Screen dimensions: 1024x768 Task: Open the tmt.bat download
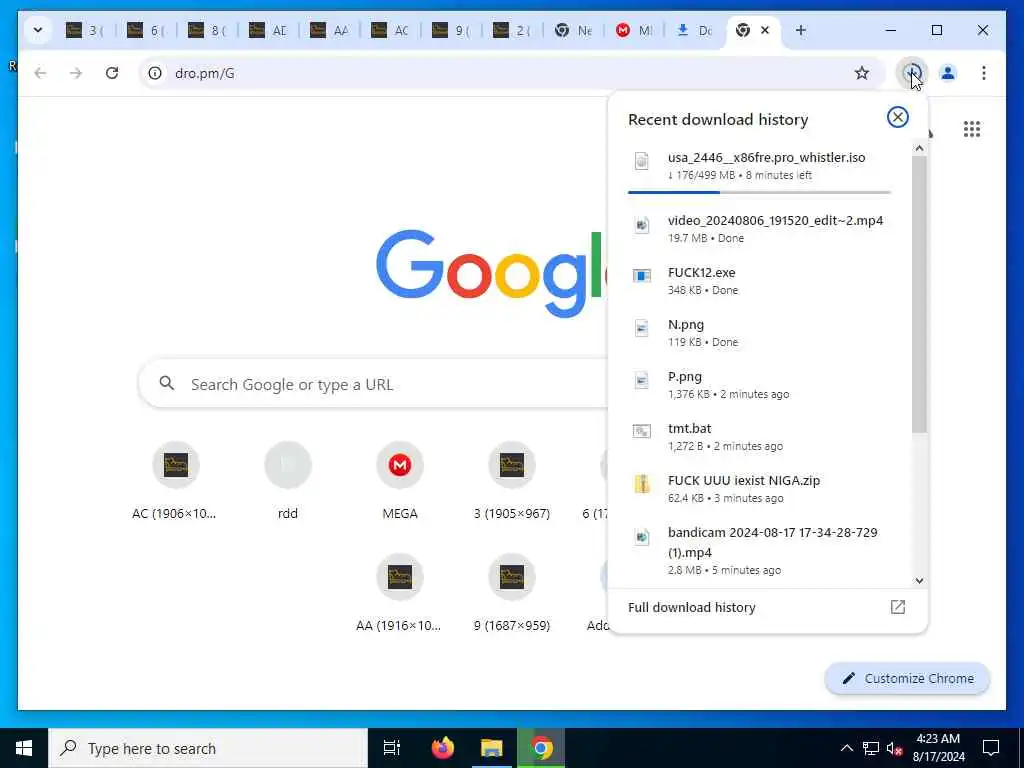click(x=760, y=436)
